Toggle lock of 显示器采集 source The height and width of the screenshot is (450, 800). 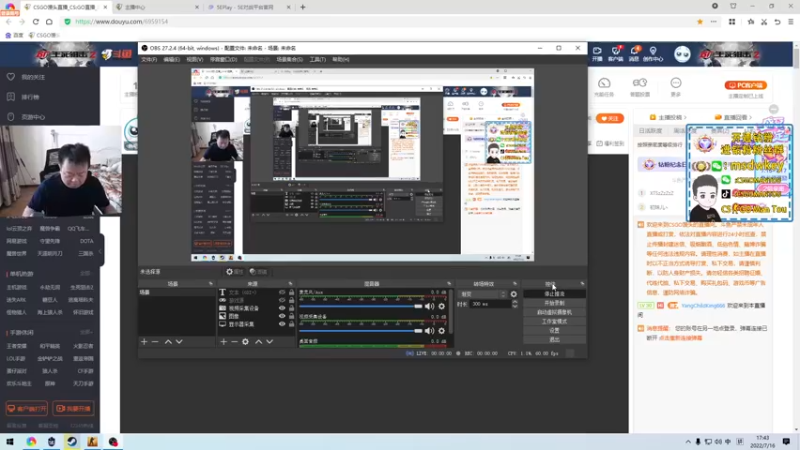click(291, 324)
